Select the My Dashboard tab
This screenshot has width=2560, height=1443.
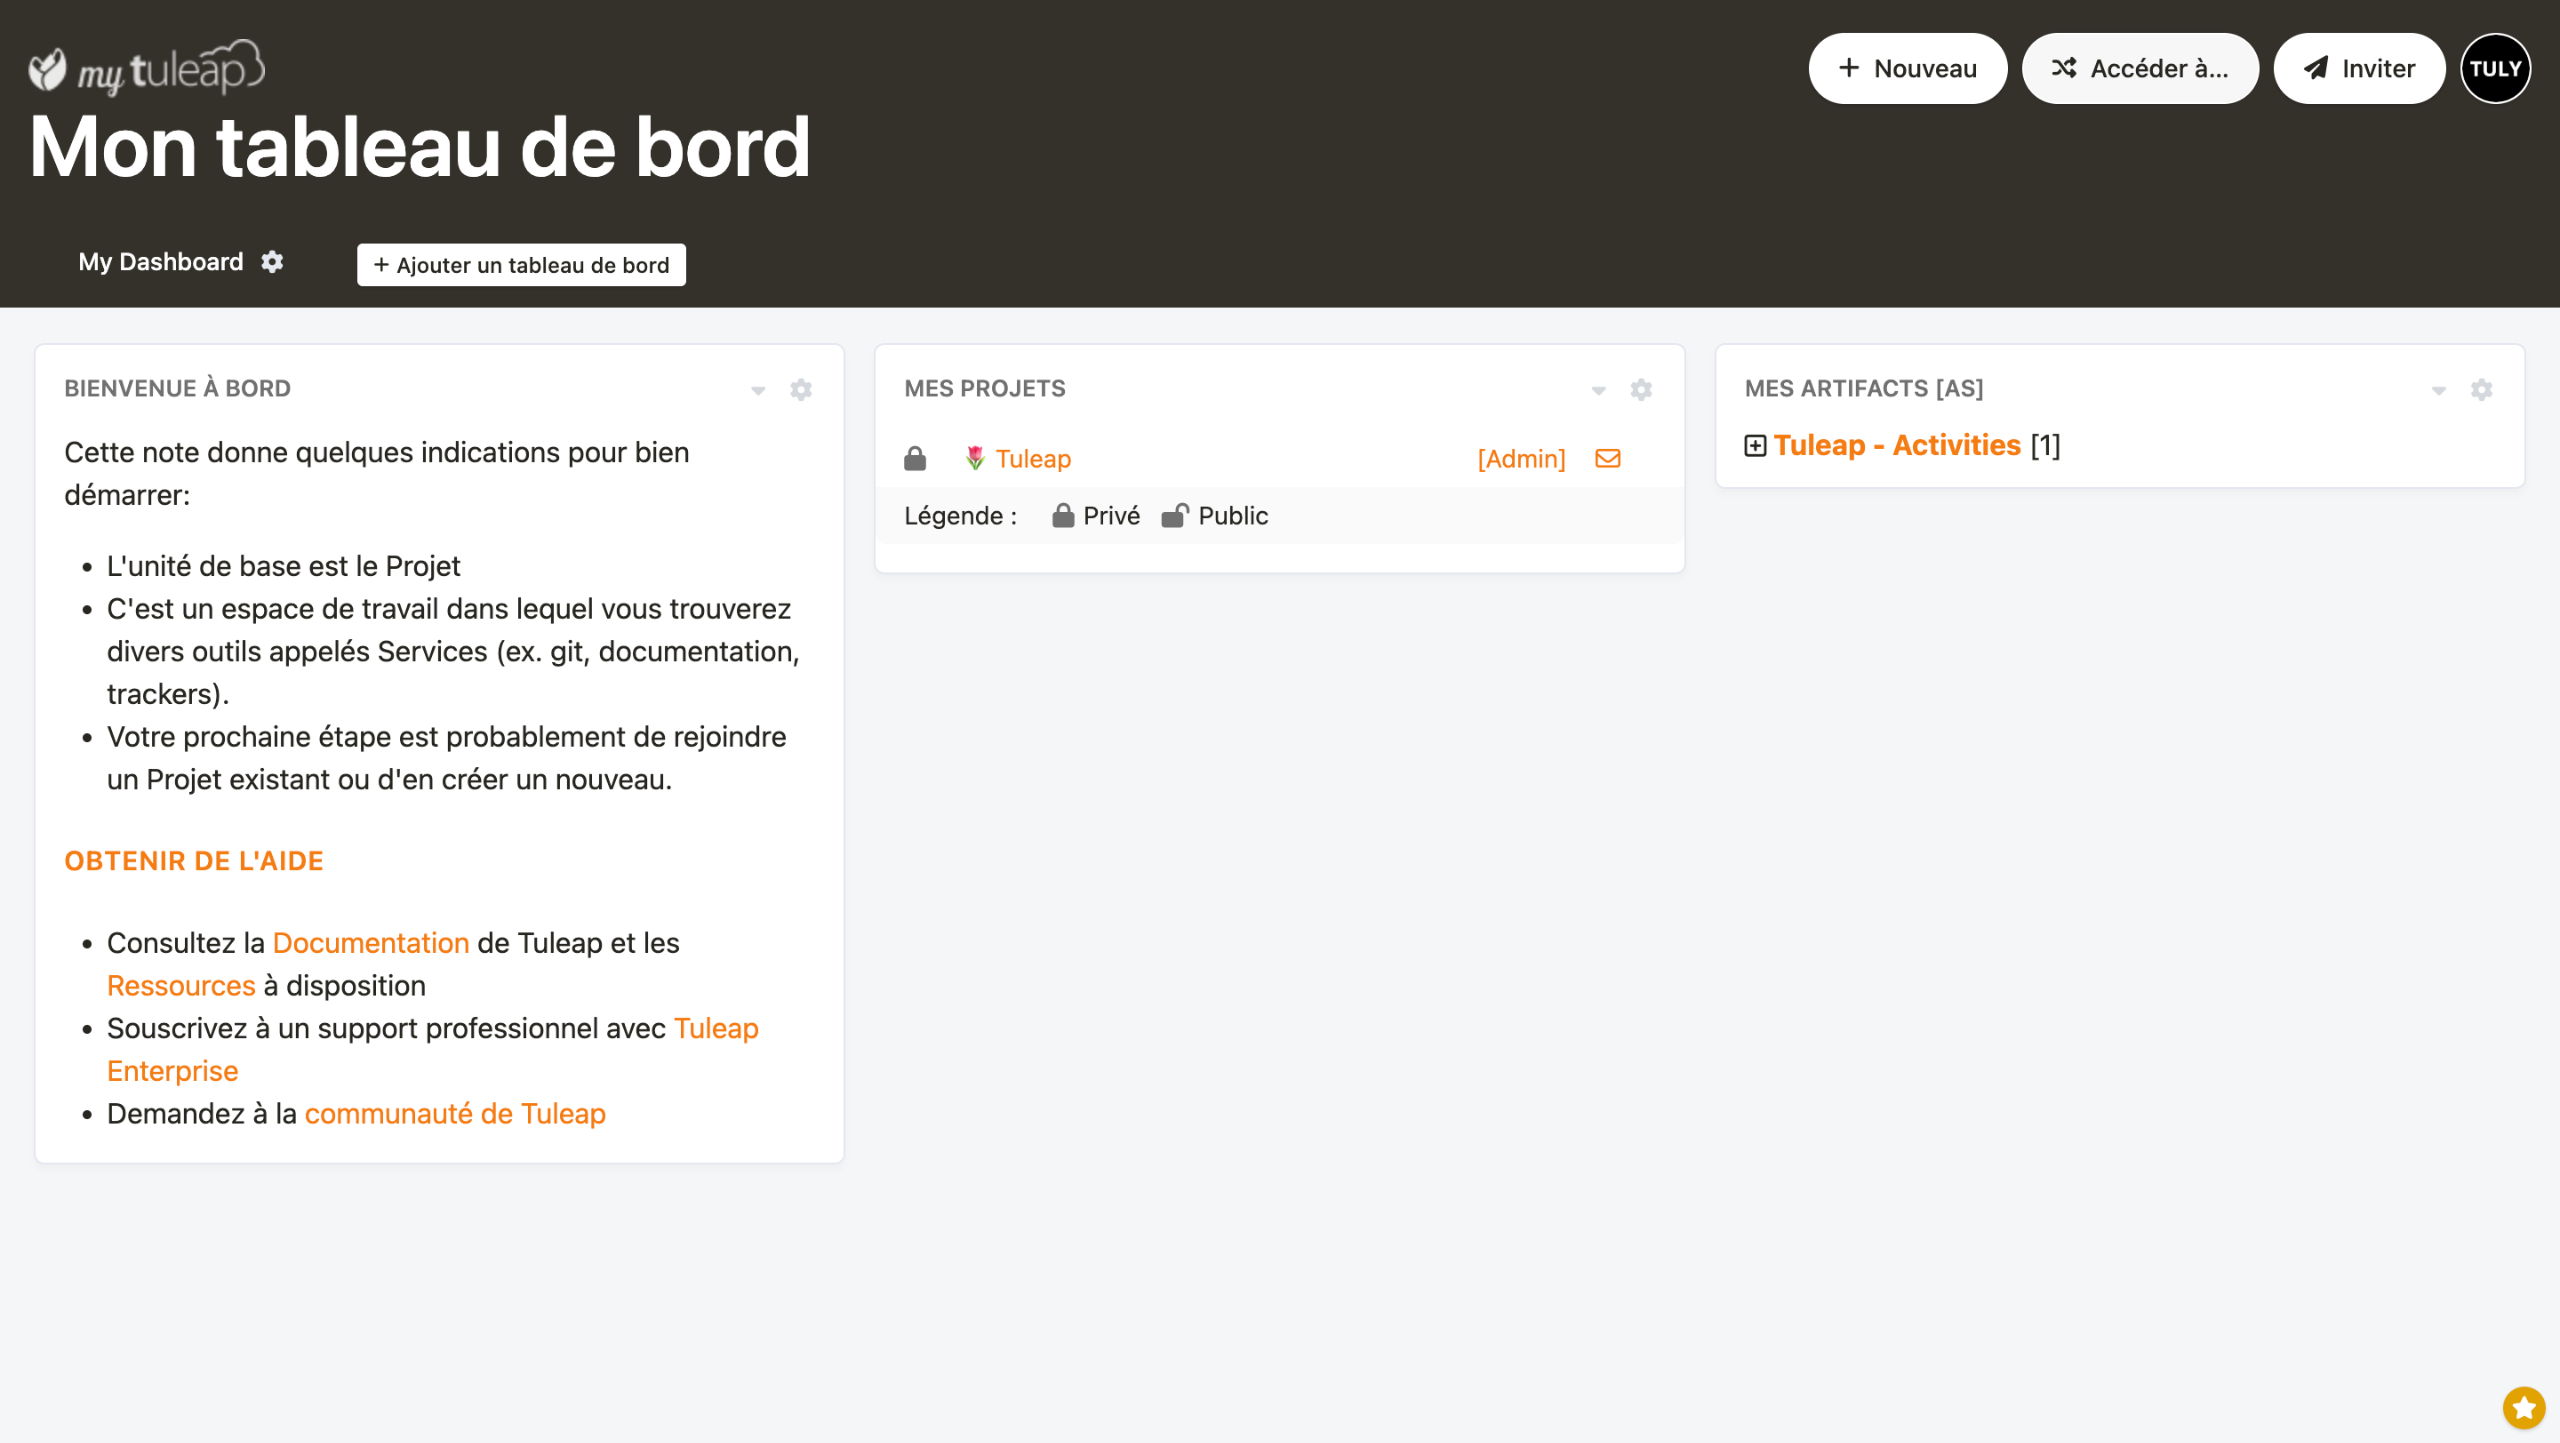[x=161, y=262]
